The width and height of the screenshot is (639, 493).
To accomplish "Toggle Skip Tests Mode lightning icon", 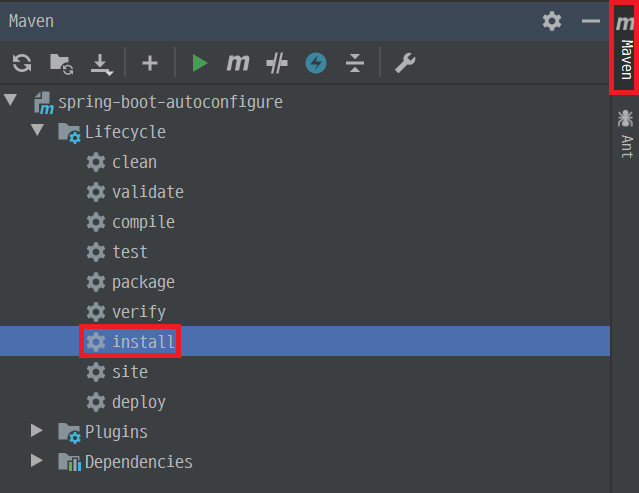I will point(316,63).
